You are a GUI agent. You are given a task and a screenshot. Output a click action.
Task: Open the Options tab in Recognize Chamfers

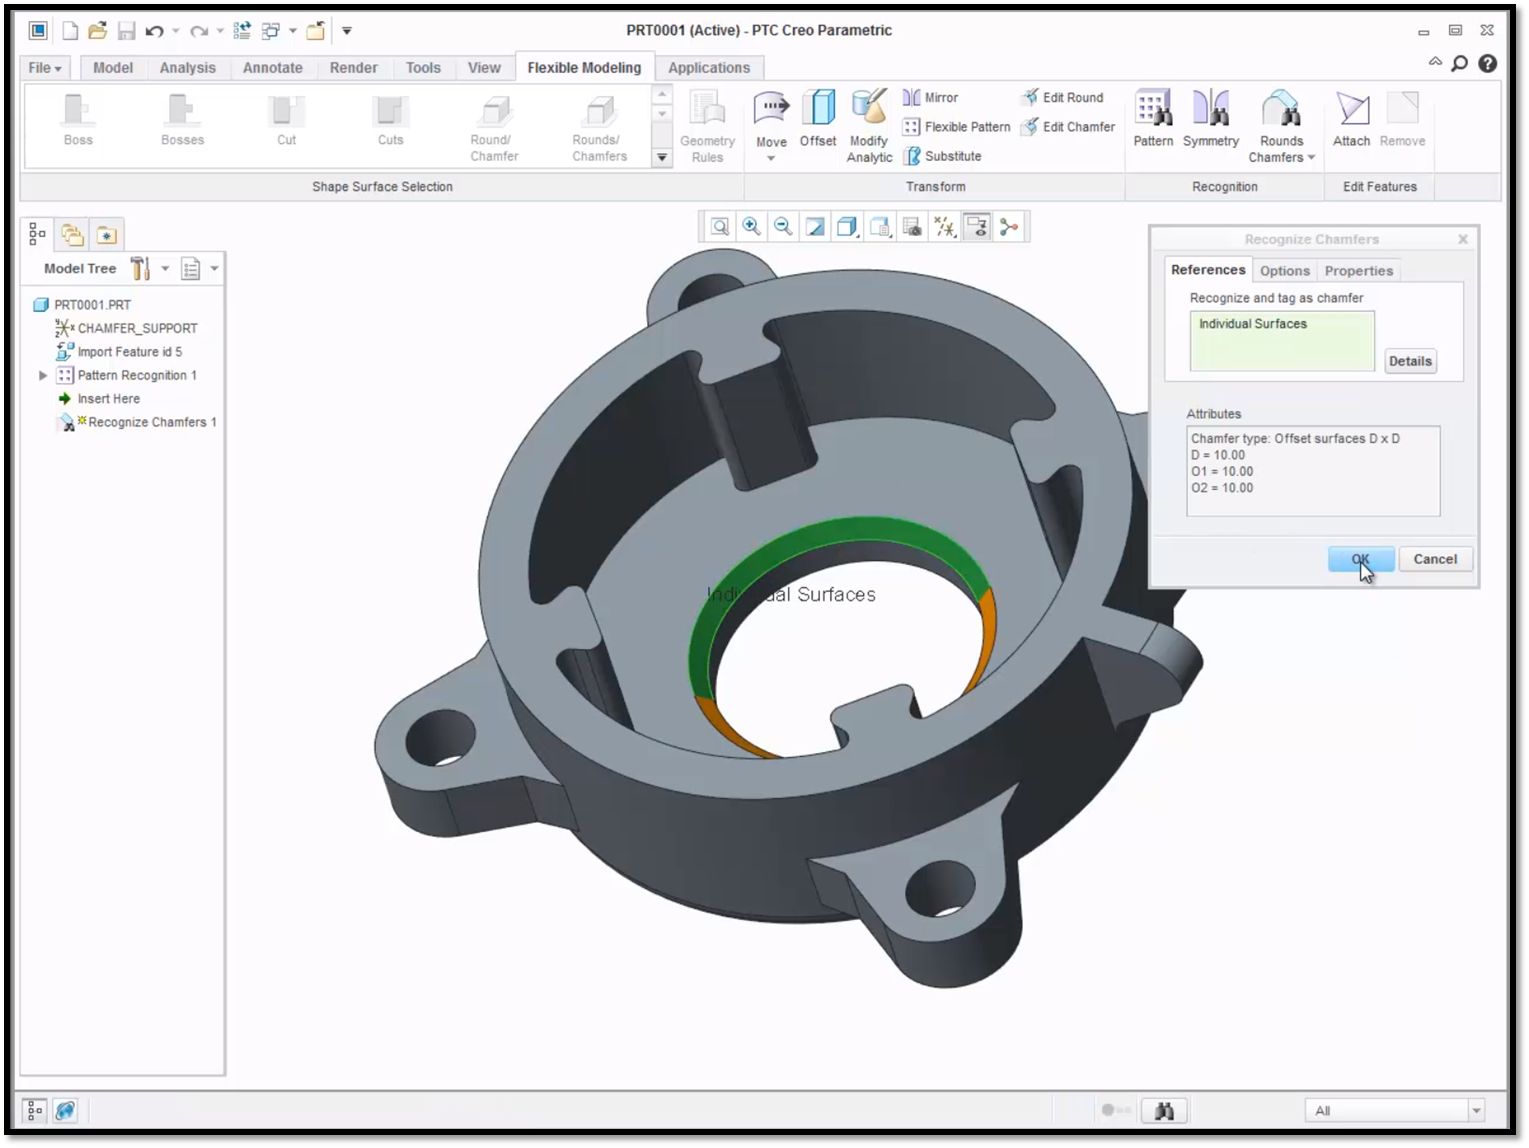click(1285, 270)
